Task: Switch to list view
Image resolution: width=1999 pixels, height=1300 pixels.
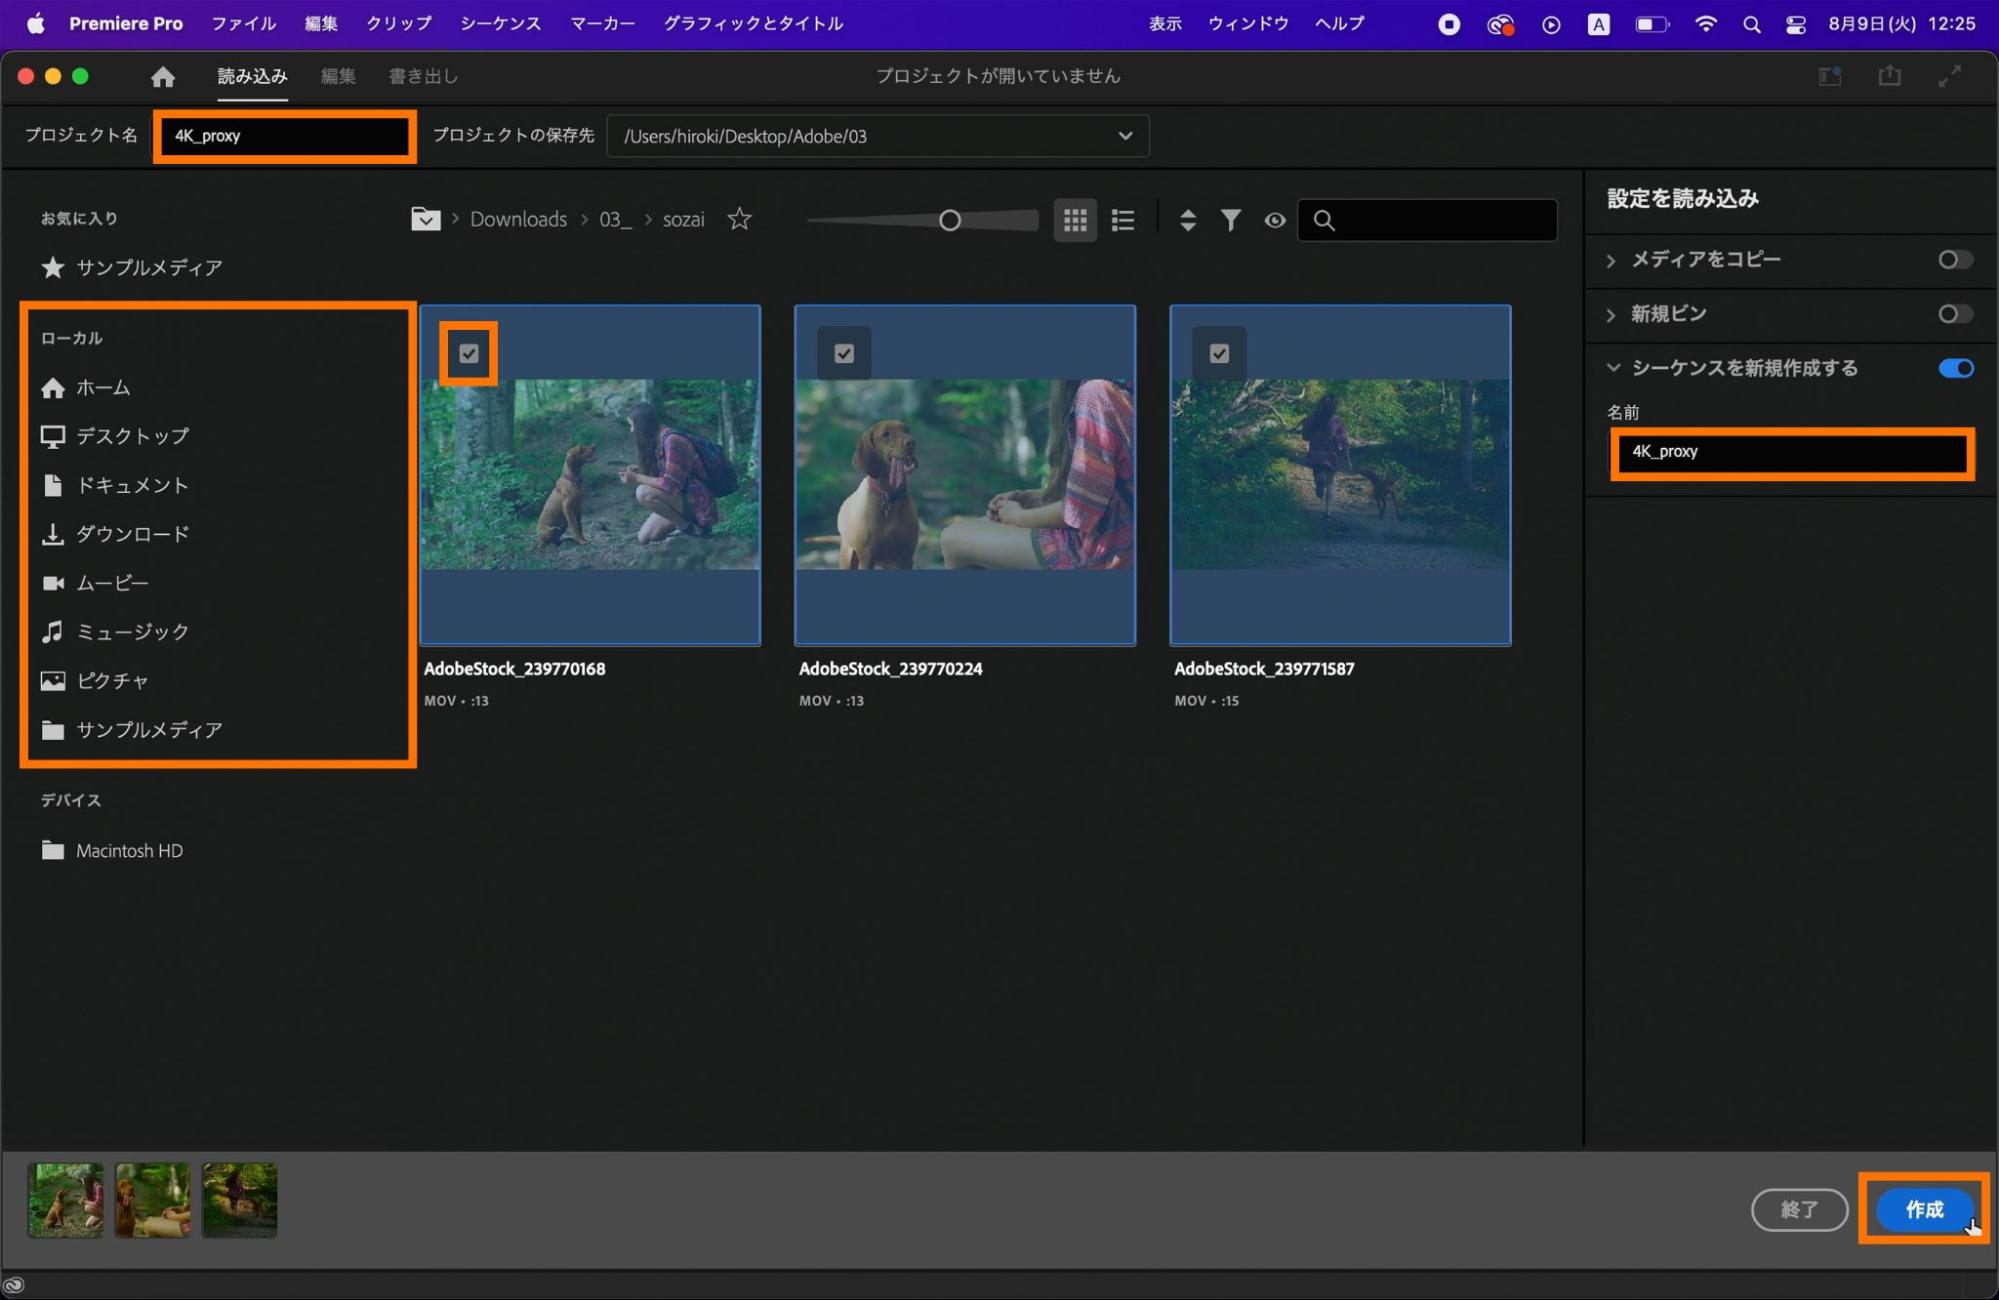Action: (x=1123, y=220)
